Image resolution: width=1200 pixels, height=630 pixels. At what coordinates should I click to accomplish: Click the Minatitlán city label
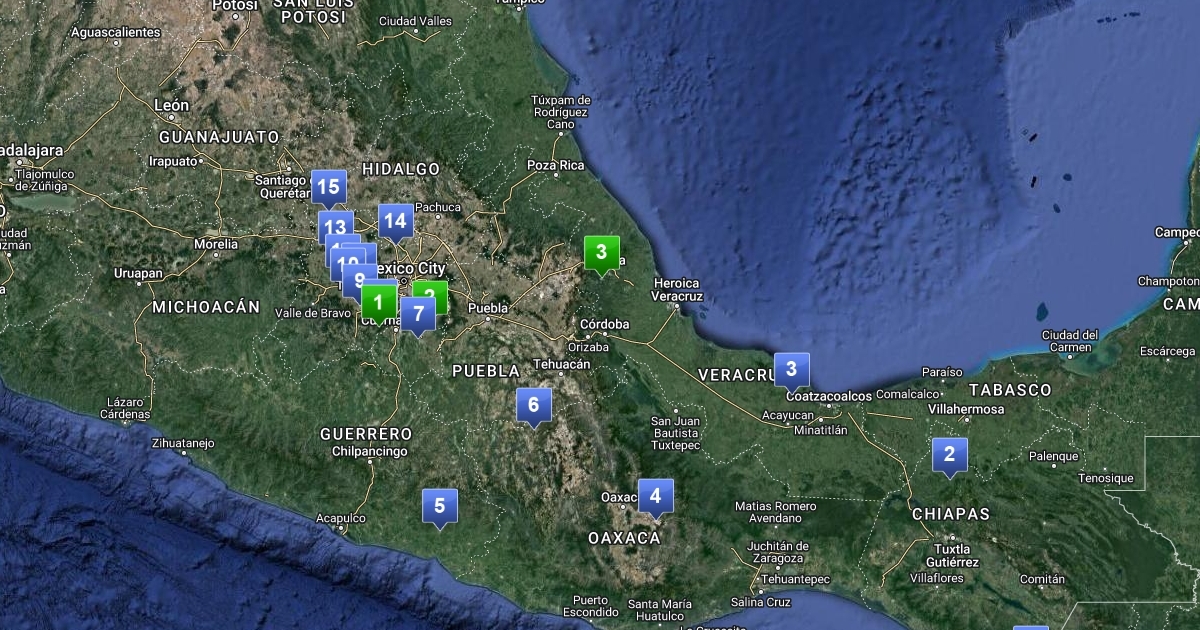coord(820,431)
